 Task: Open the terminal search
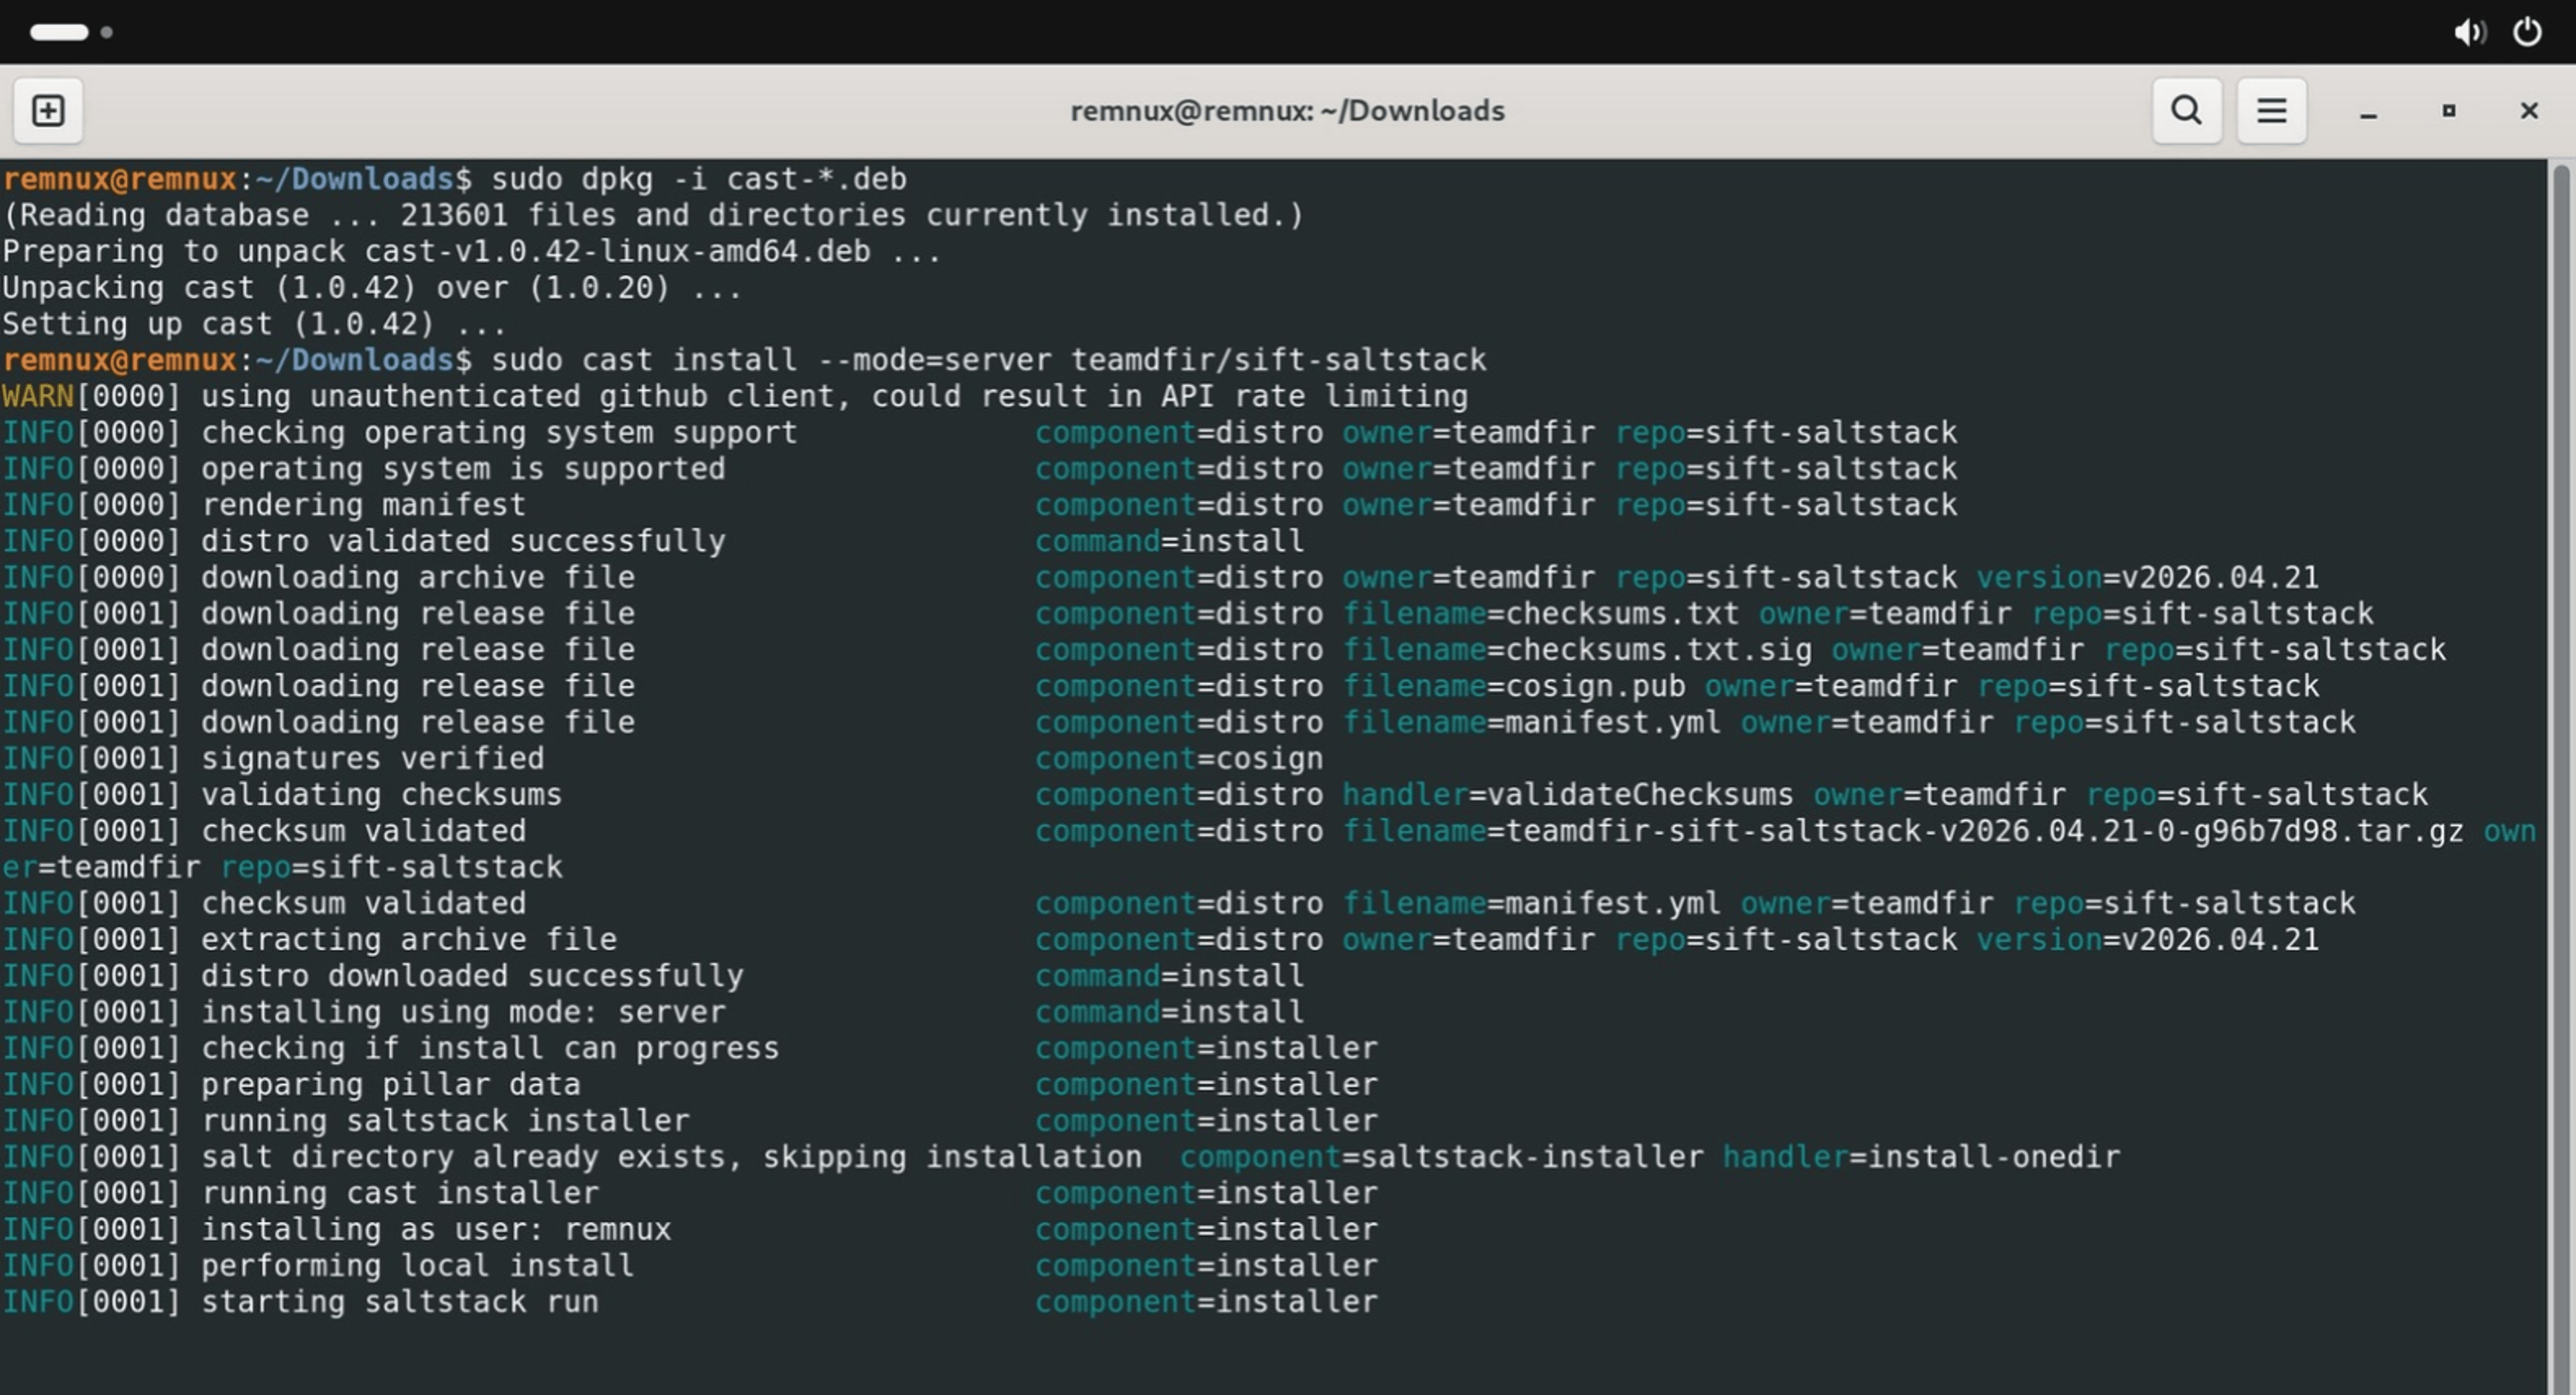point(2187,110)
